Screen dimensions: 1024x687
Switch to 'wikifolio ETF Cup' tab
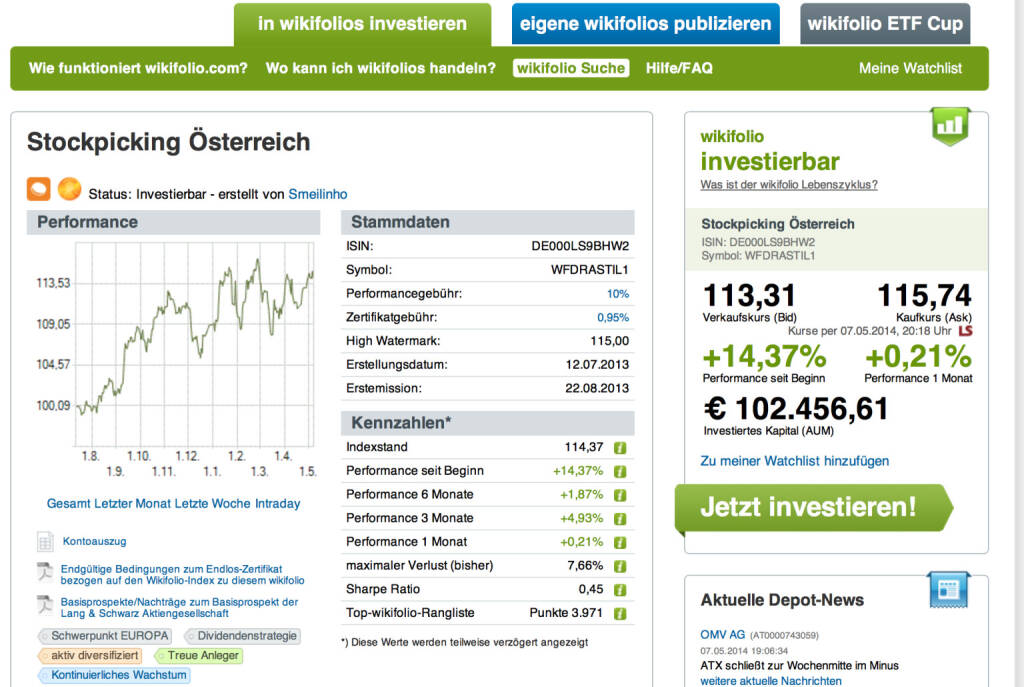coord(885,24)
